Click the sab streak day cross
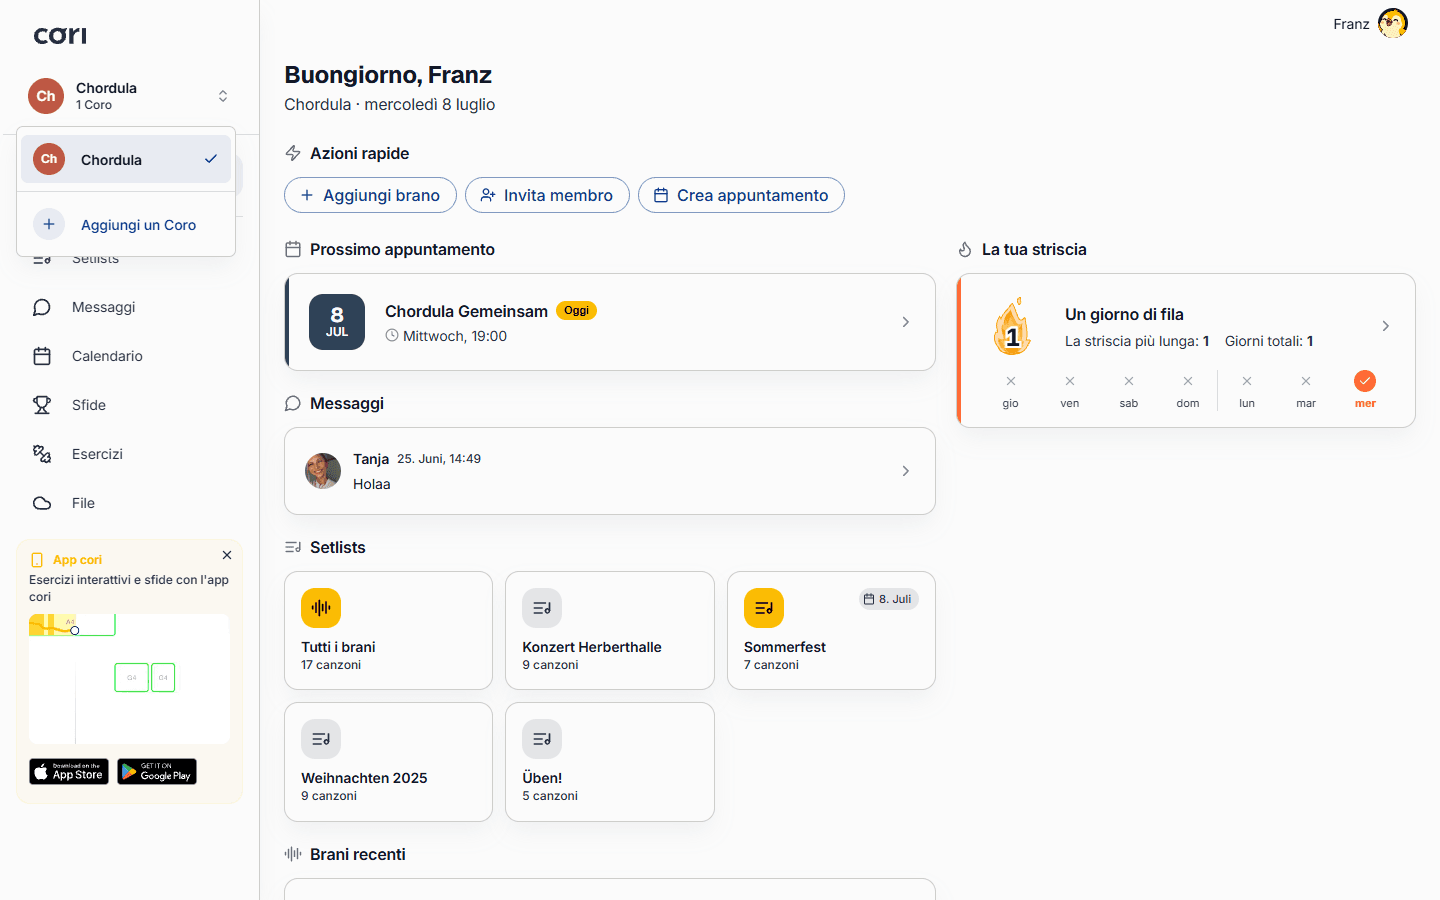 [x=1129, y=381]
